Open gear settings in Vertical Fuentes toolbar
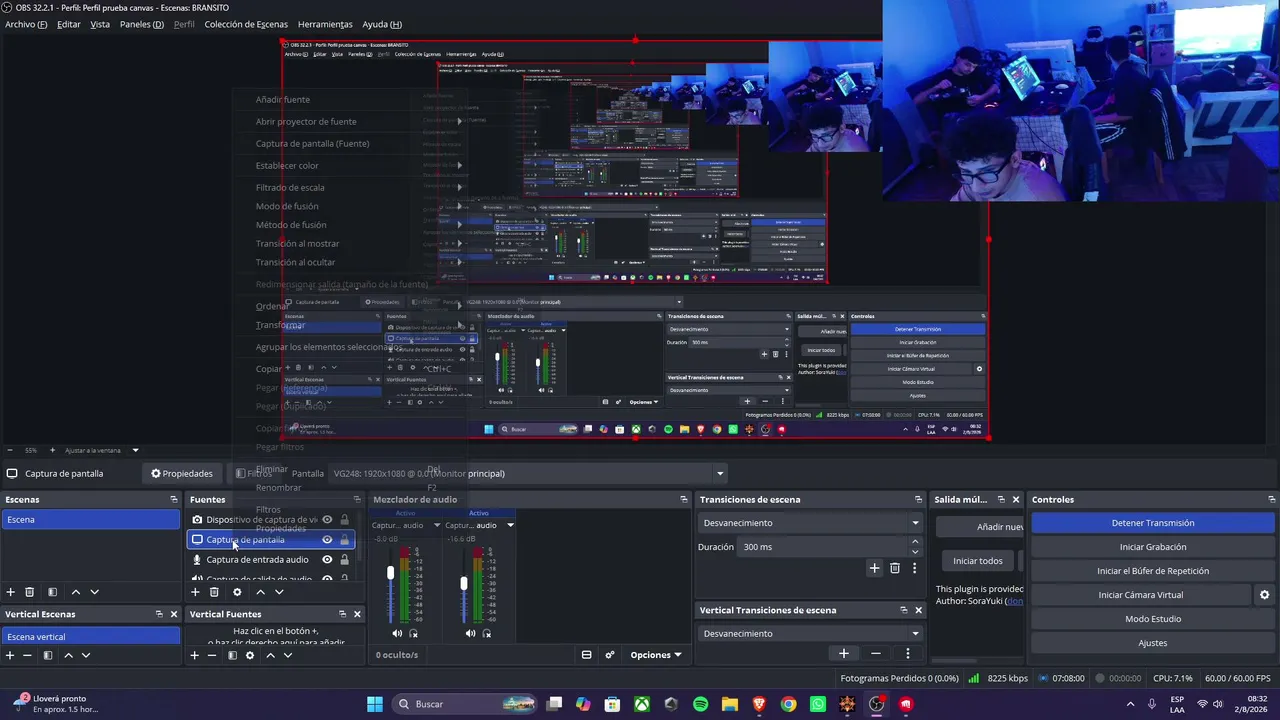This screenshot has width=1280, height=720. (250, 655)
